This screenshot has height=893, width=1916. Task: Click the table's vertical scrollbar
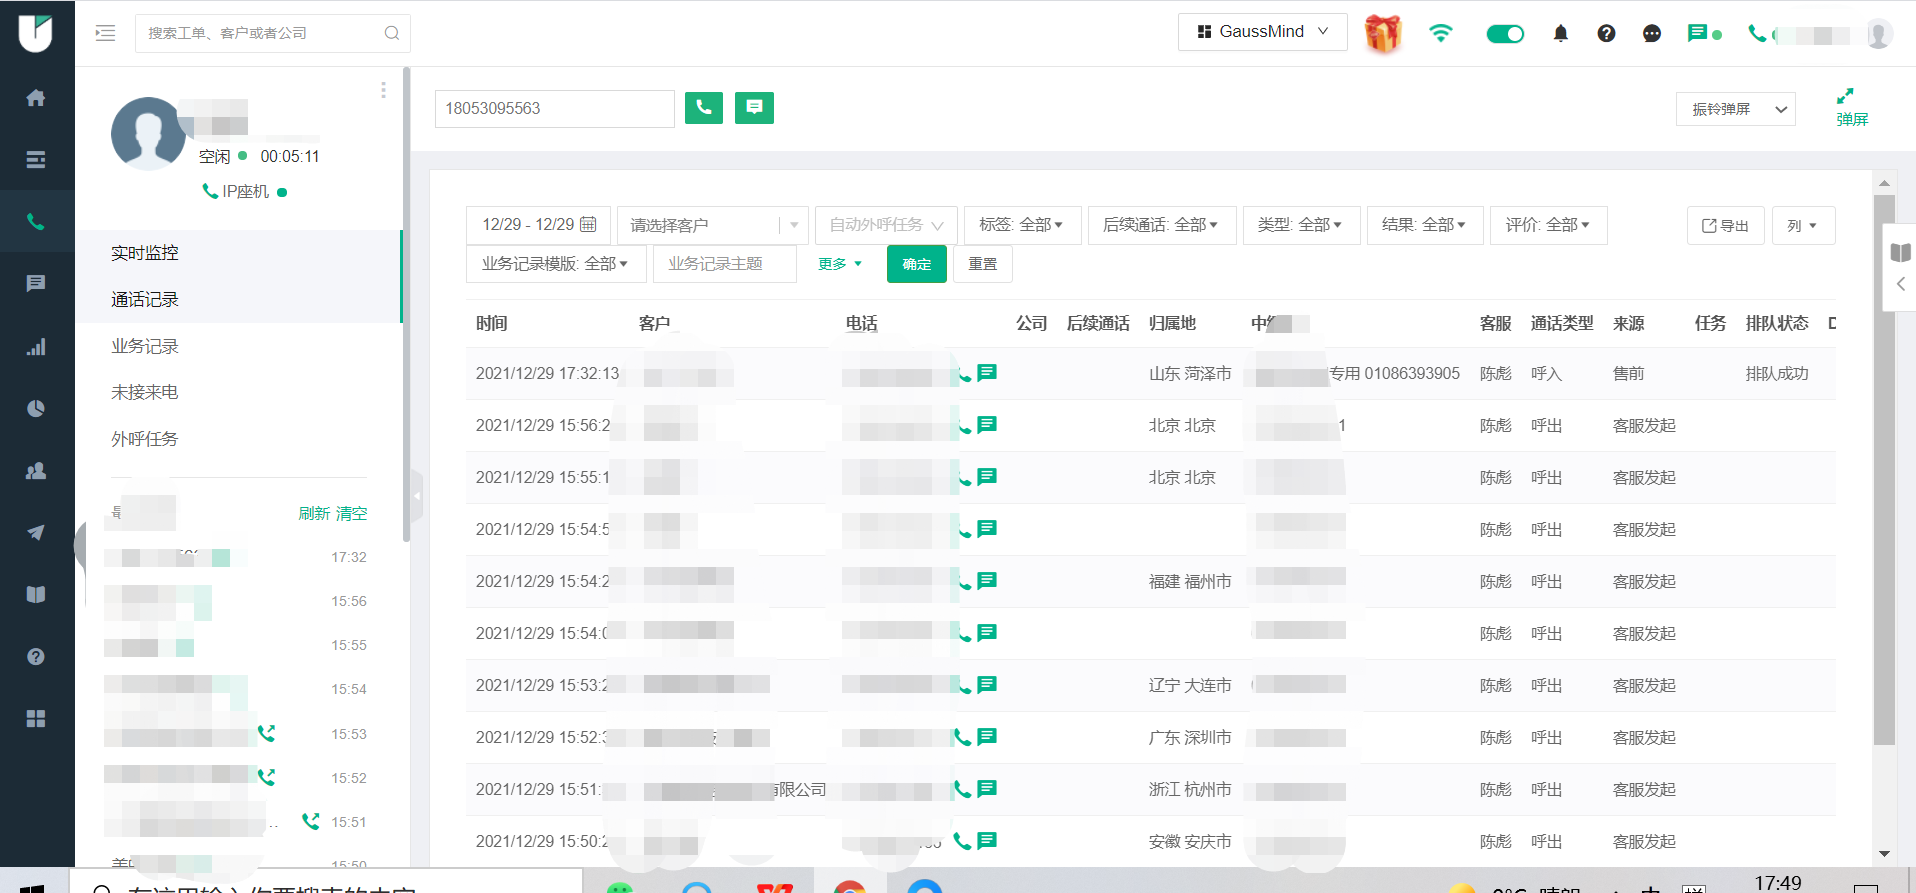1884,470
